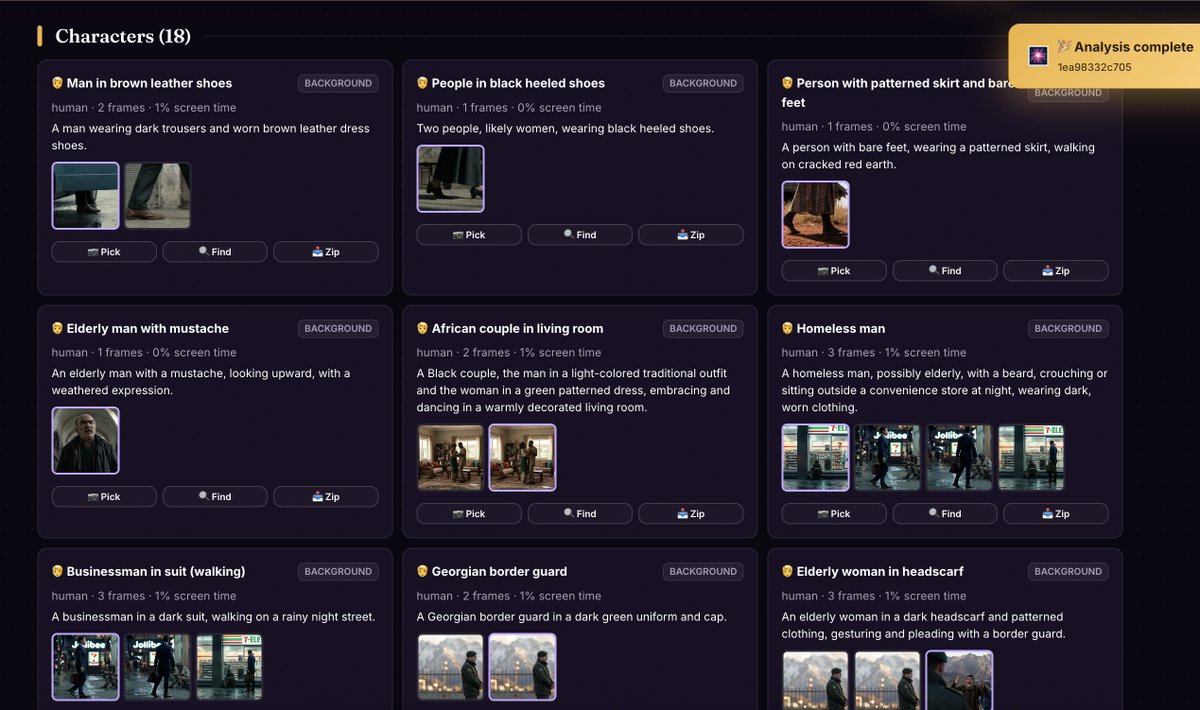
Task: Click Find for People in black heeled shoes
Action: (580, 235)
